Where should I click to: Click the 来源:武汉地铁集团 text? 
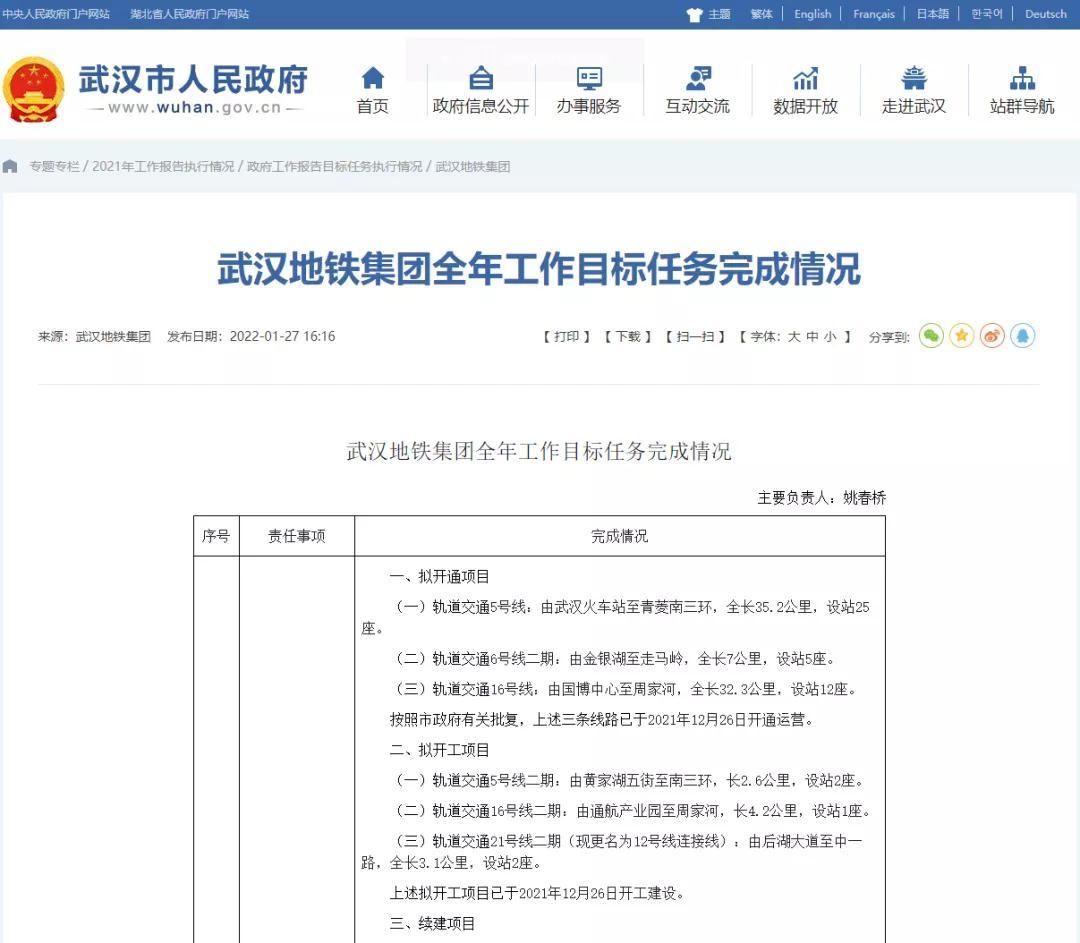(94, 336)
